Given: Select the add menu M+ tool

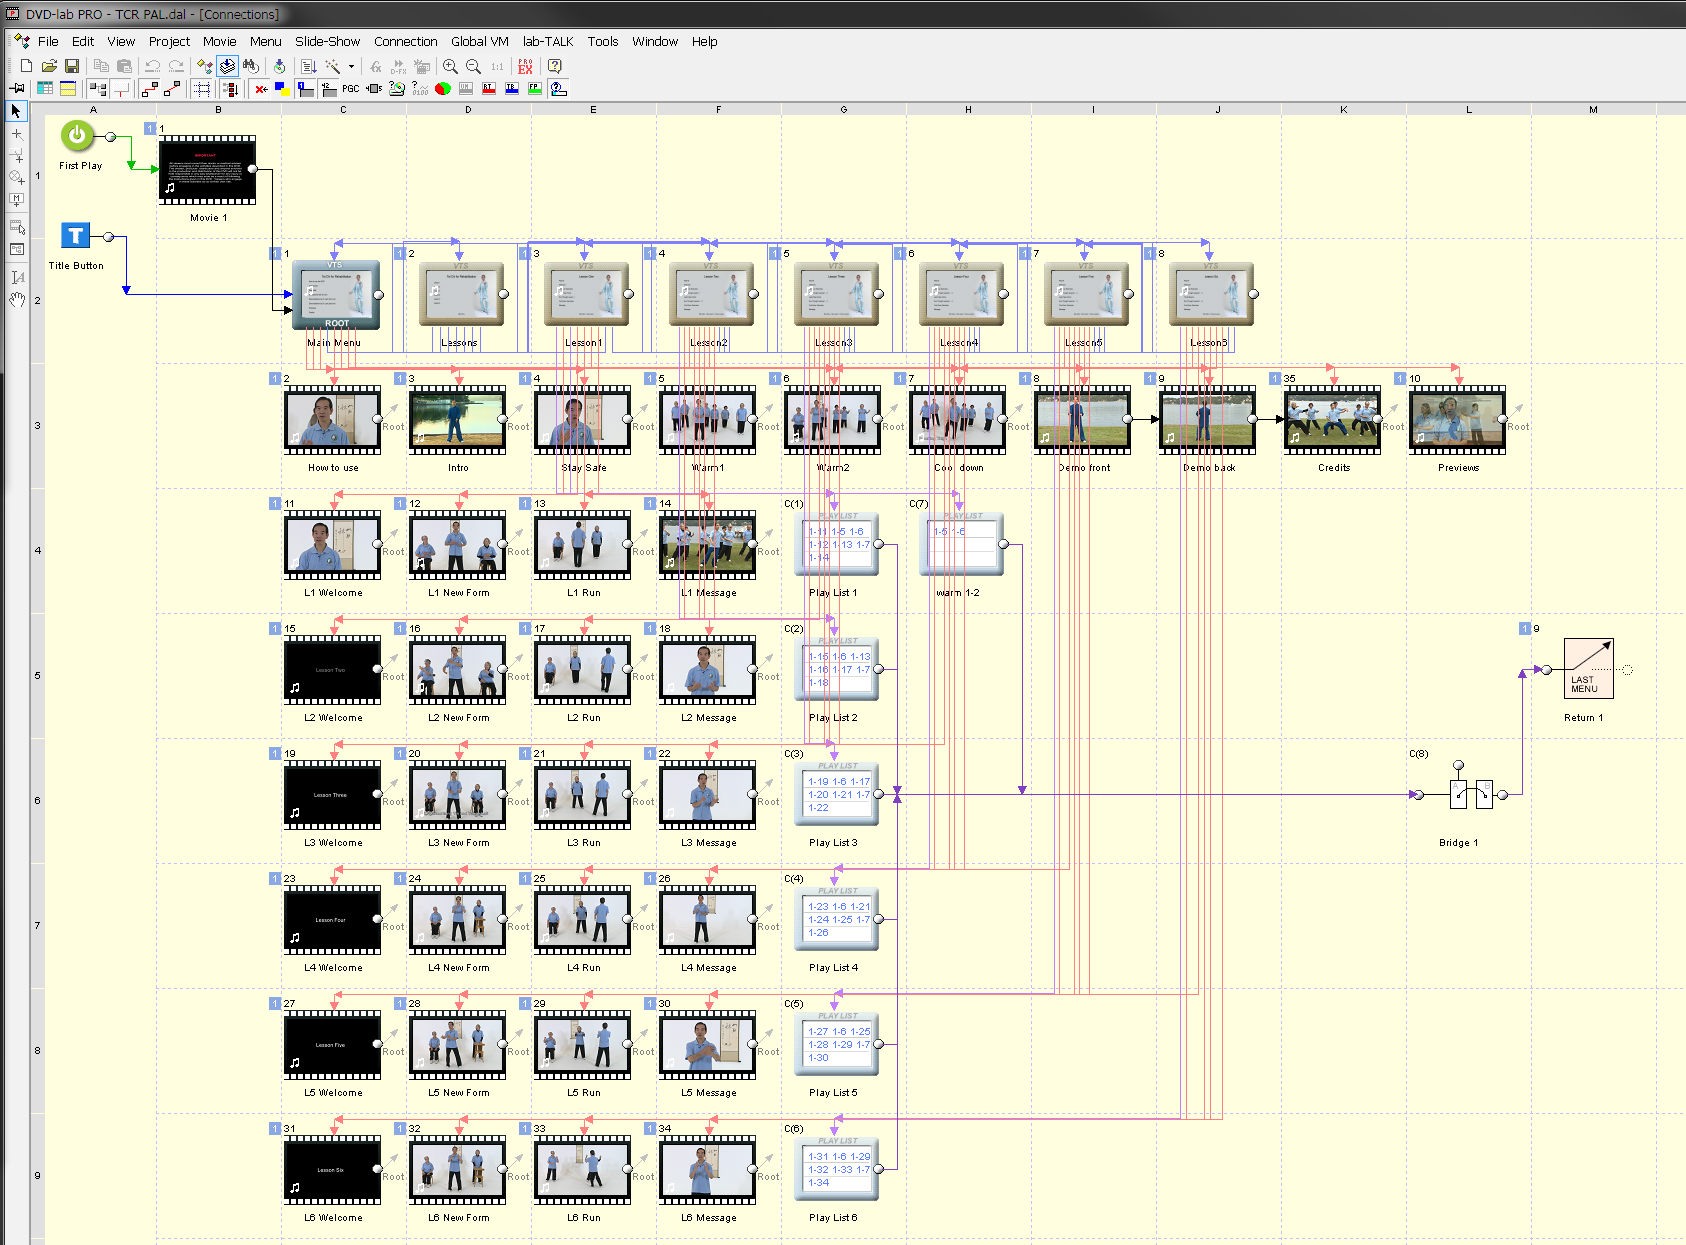Looking at the screenshot, I should coord(16,199).
